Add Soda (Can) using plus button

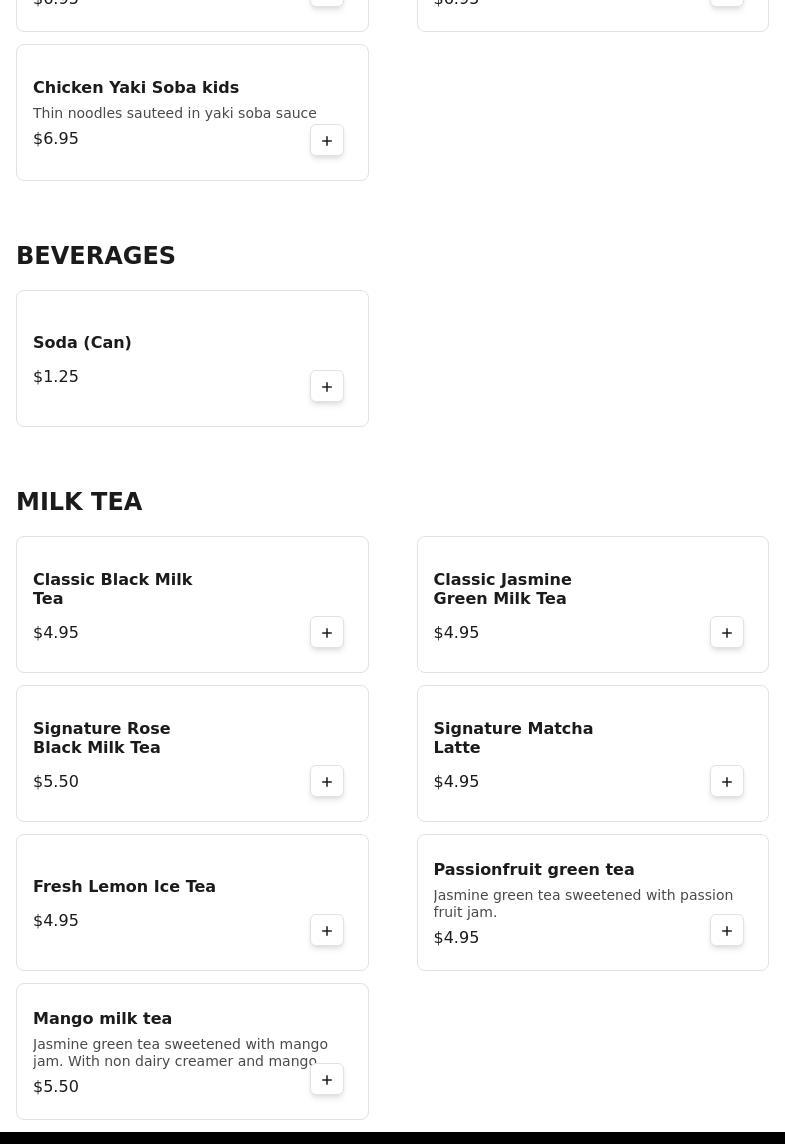(x=327, y=387)
